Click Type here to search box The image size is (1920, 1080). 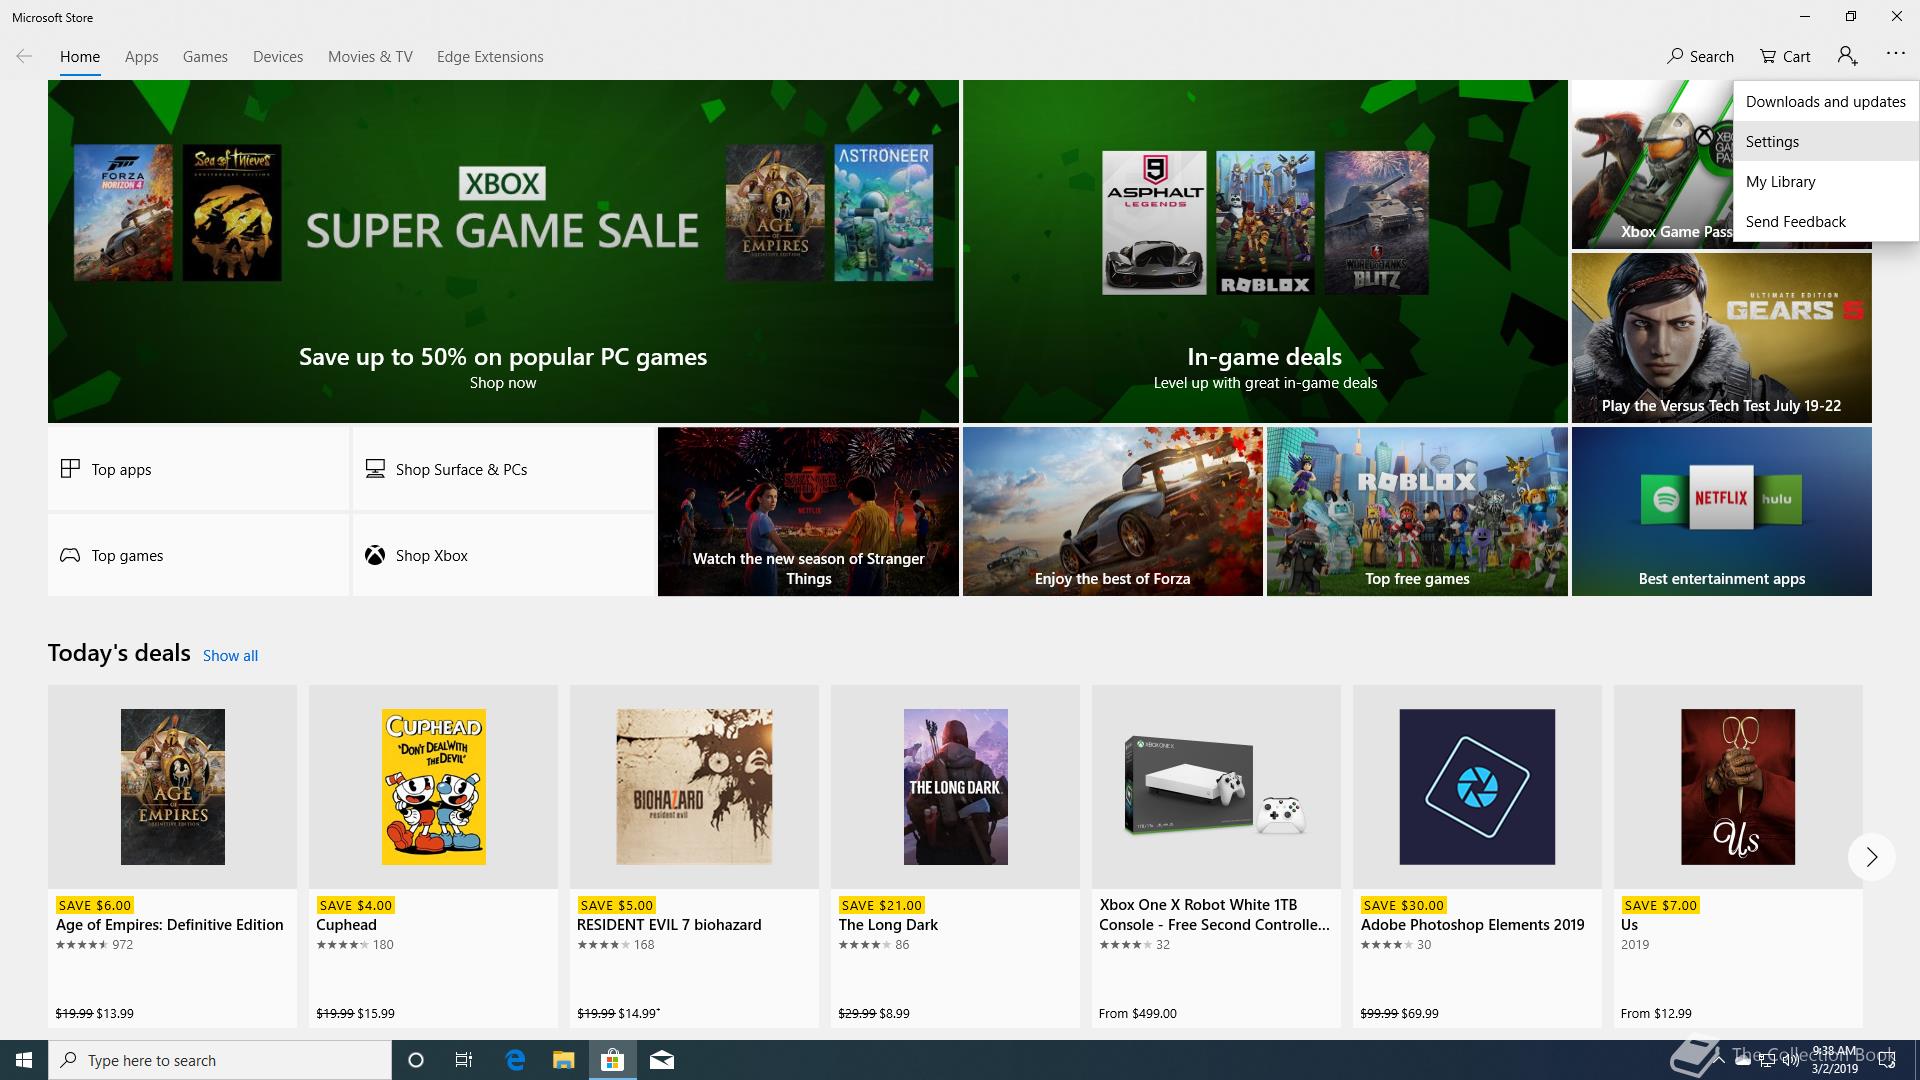click(220, 1060)
